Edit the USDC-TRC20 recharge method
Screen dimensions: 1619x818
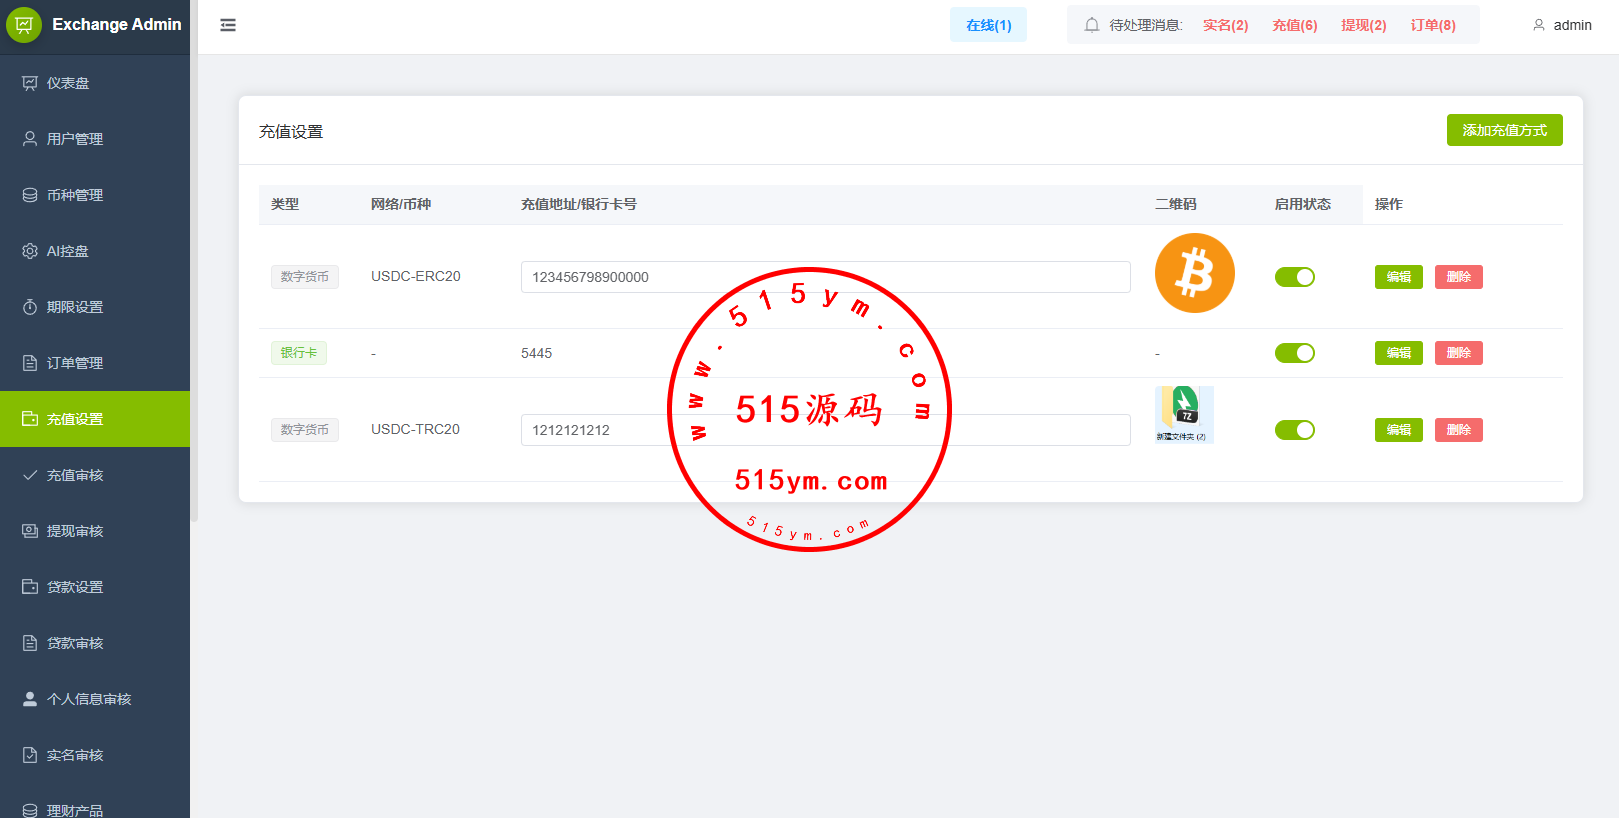(x=1399, y=430)
